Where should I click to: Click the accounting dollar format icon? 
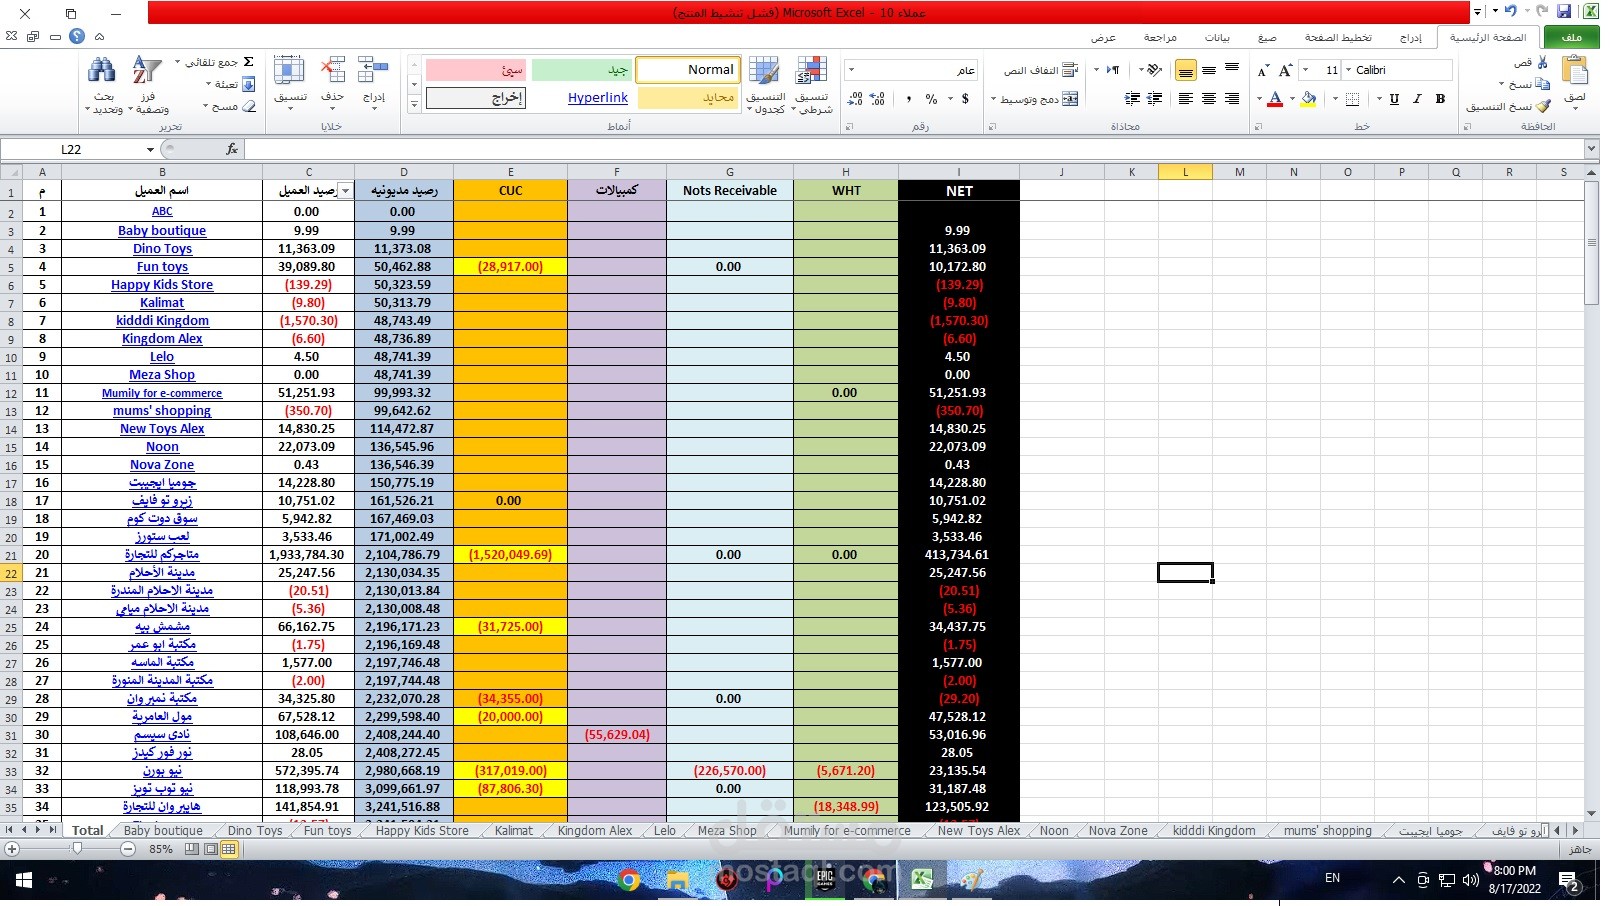coord(965,99)
